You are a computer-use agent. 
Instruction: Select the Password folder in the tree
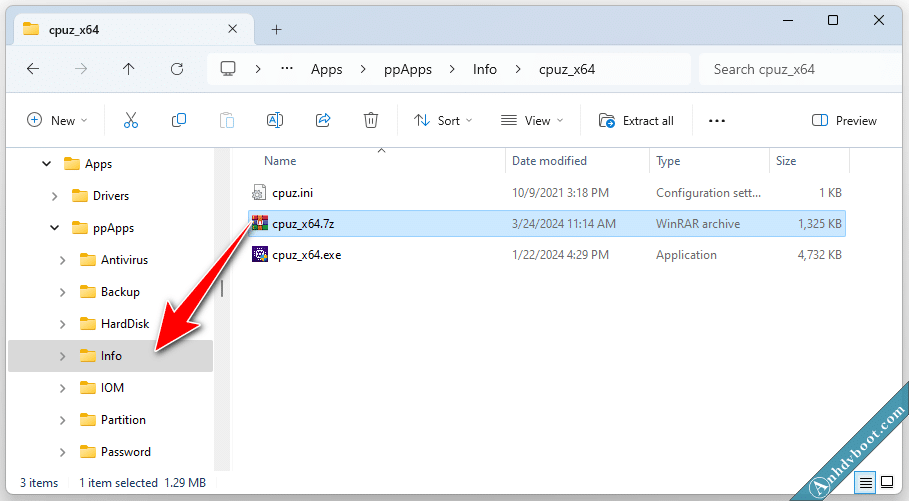(x=125, y=451)
